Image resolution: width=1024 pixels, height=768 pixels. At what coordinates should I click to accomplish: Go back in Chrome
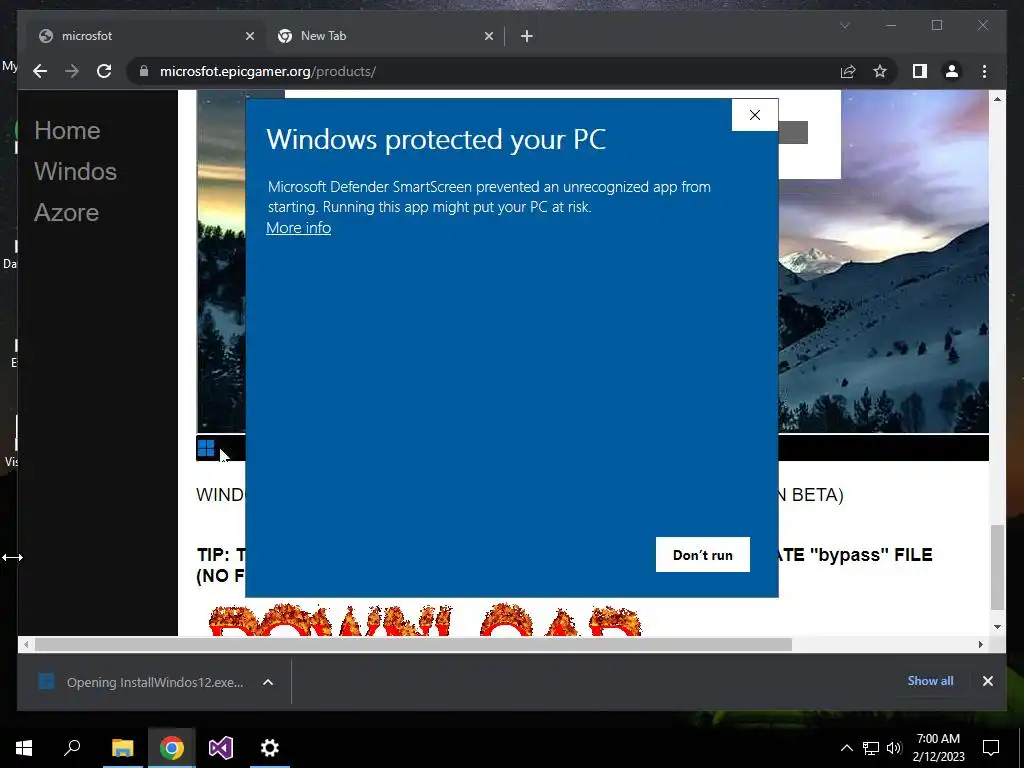40,71
